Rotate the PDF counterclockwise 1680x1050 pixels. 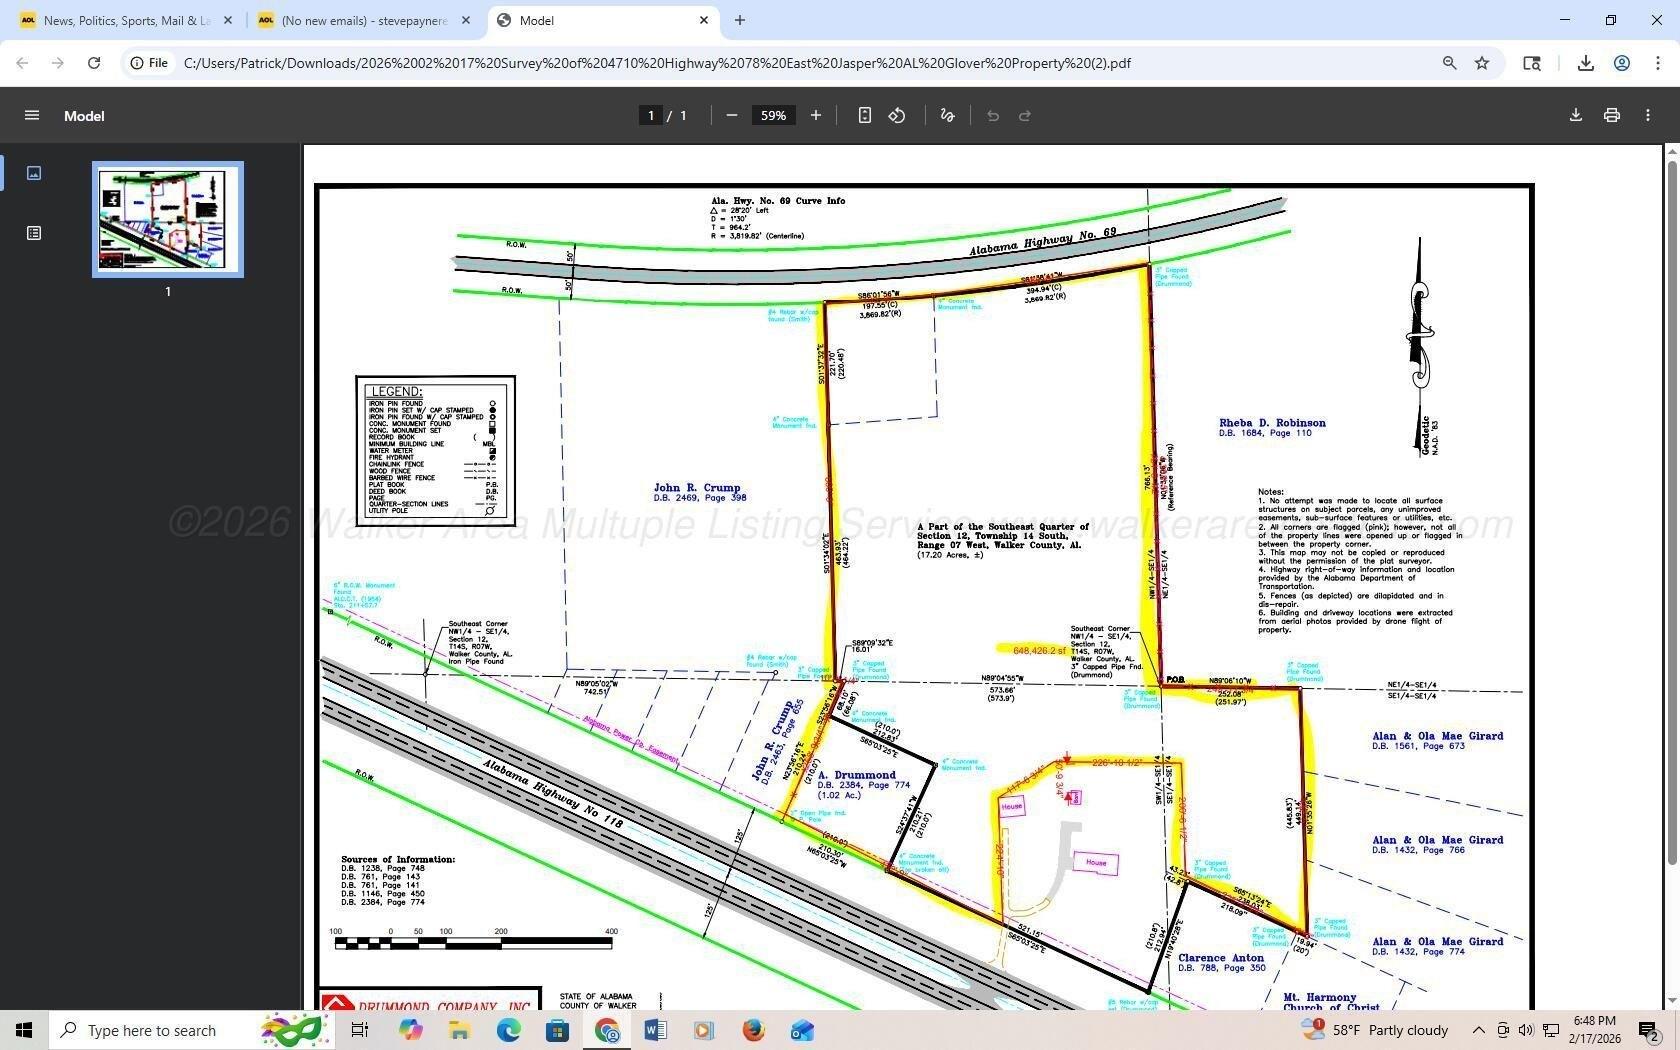(896, 115)
